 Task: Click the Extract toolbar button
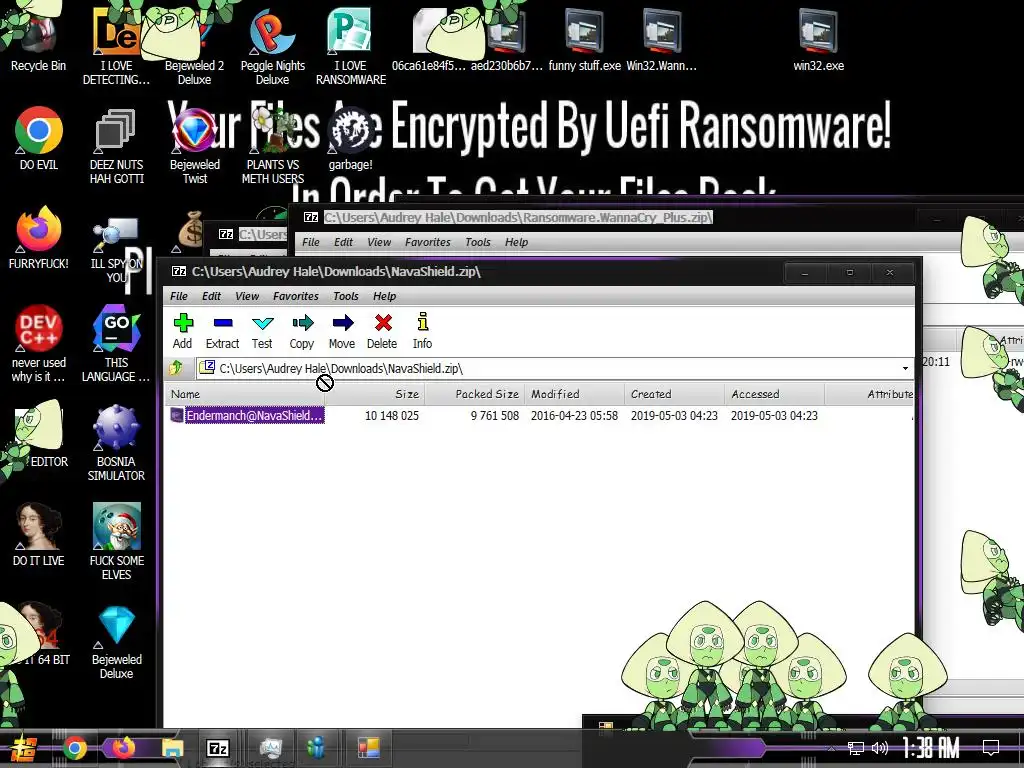tap(222, 331)
